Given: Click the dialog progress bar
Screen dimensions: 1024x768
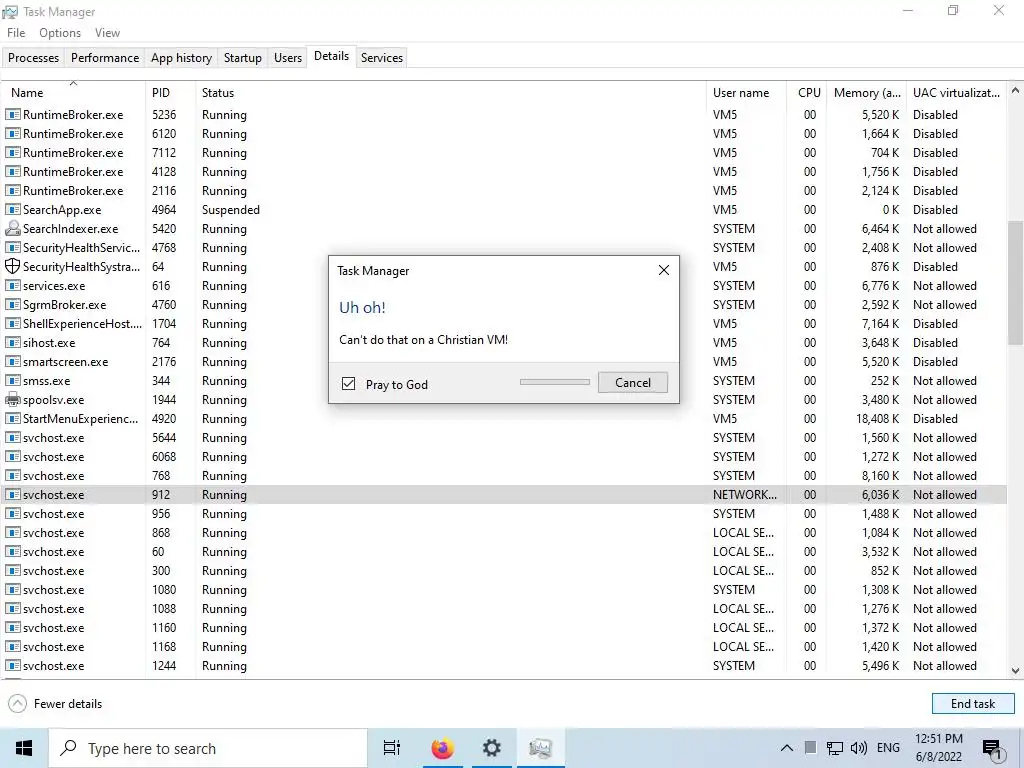Looking at the screenshot, I should [x=554, y=382].
